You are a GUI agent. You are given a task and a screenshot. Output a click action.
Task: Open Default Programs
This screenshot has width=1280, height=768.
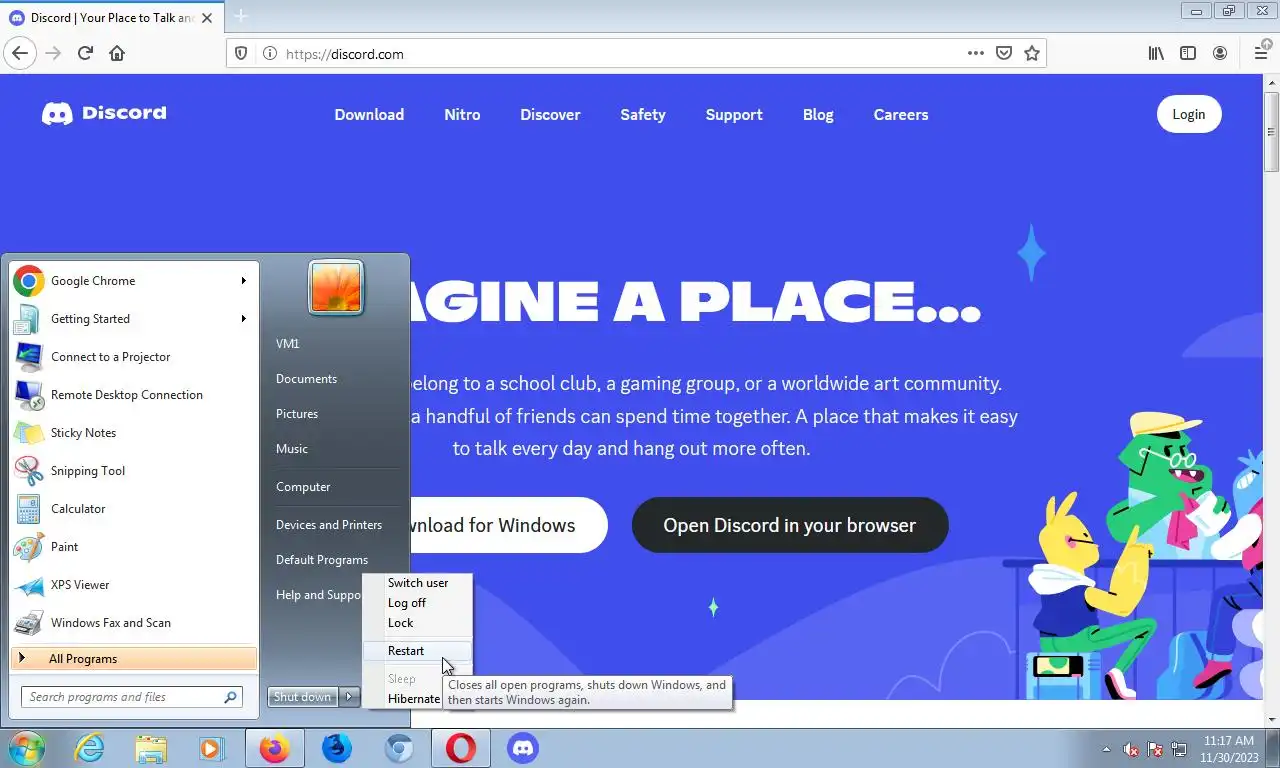coord(322,560)
